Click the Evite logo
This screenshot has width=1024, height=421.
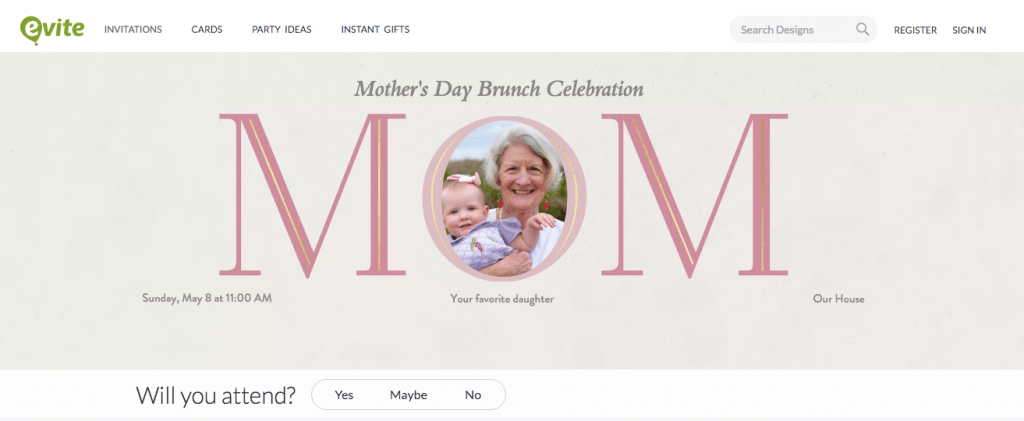click(52, 28)
